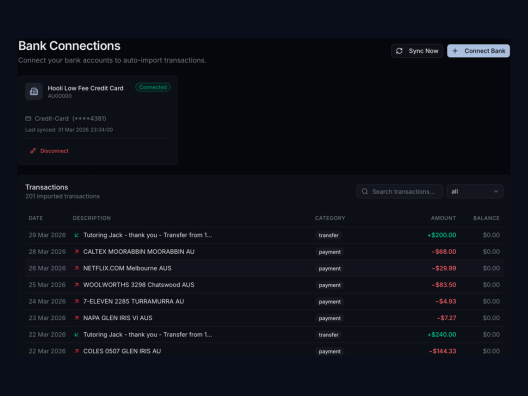The height and width of the screenshot is (396, 528).
Task: Click '201 imported transactions' text
Action: coord(63,196)
